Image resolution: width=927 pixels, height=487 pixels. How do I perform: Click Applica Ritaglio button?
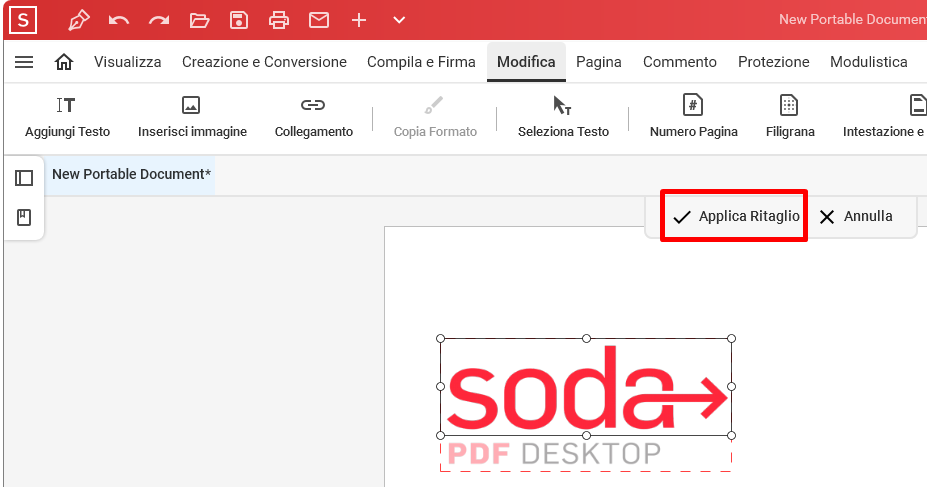coord(736,216)
